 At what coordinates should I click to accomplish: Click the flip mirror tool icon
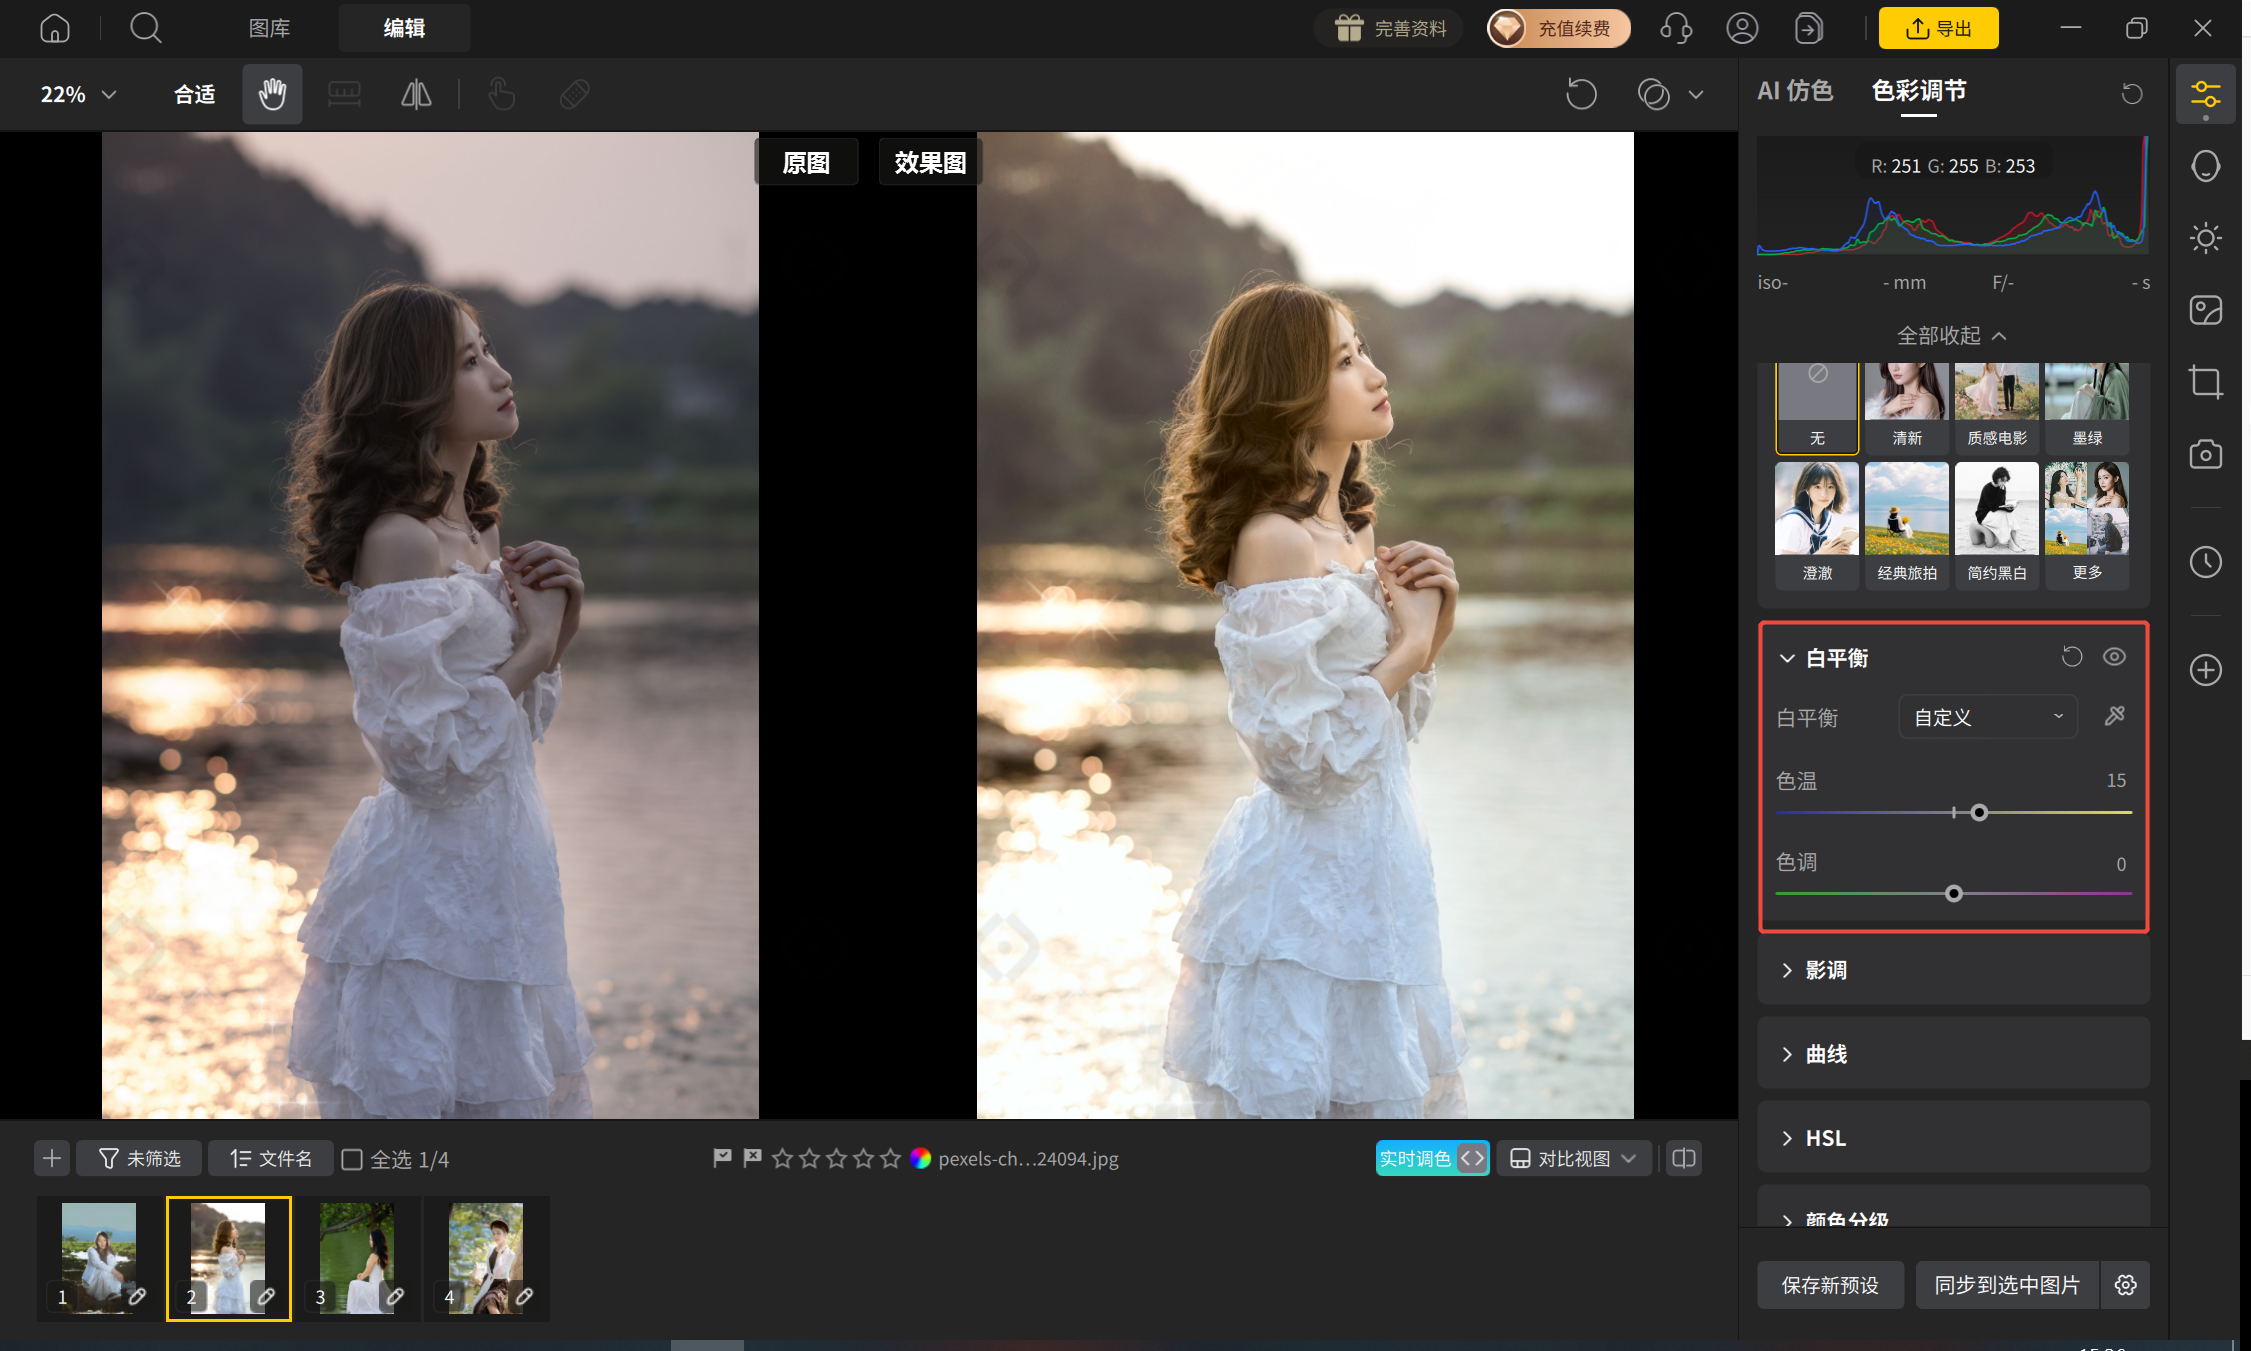coord(416,94)
